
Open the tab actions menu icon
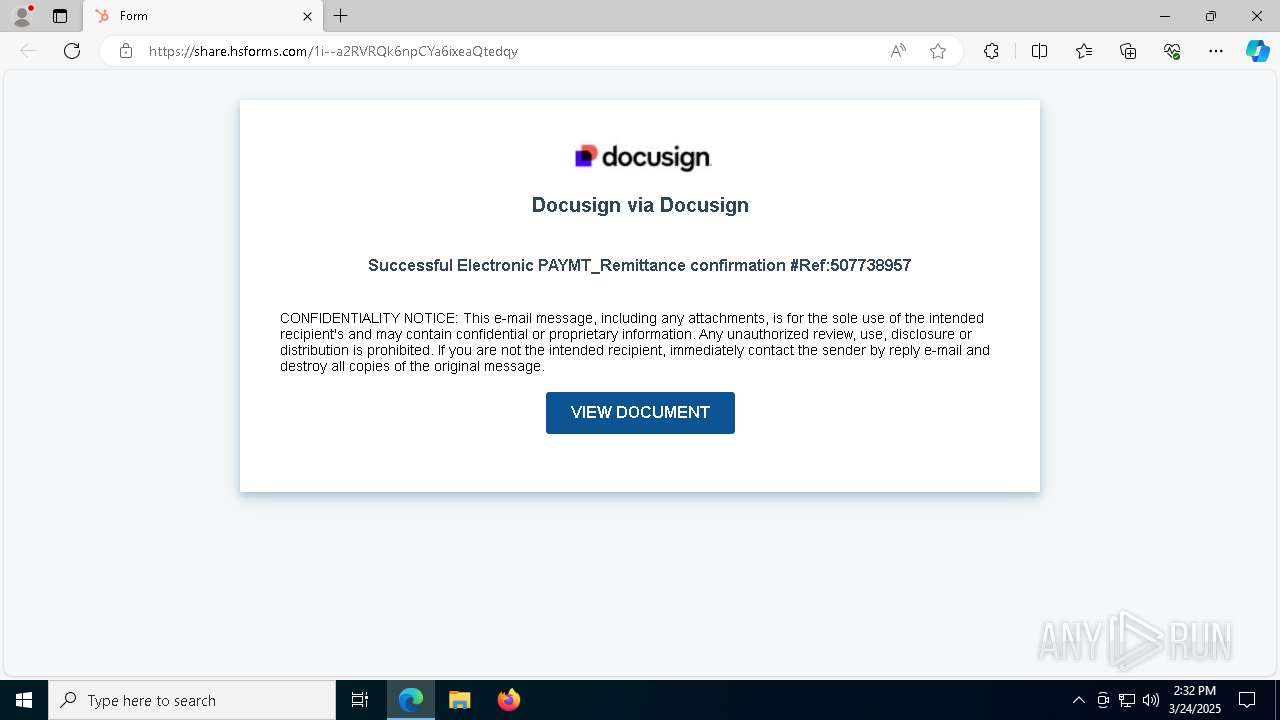point(60,16)
